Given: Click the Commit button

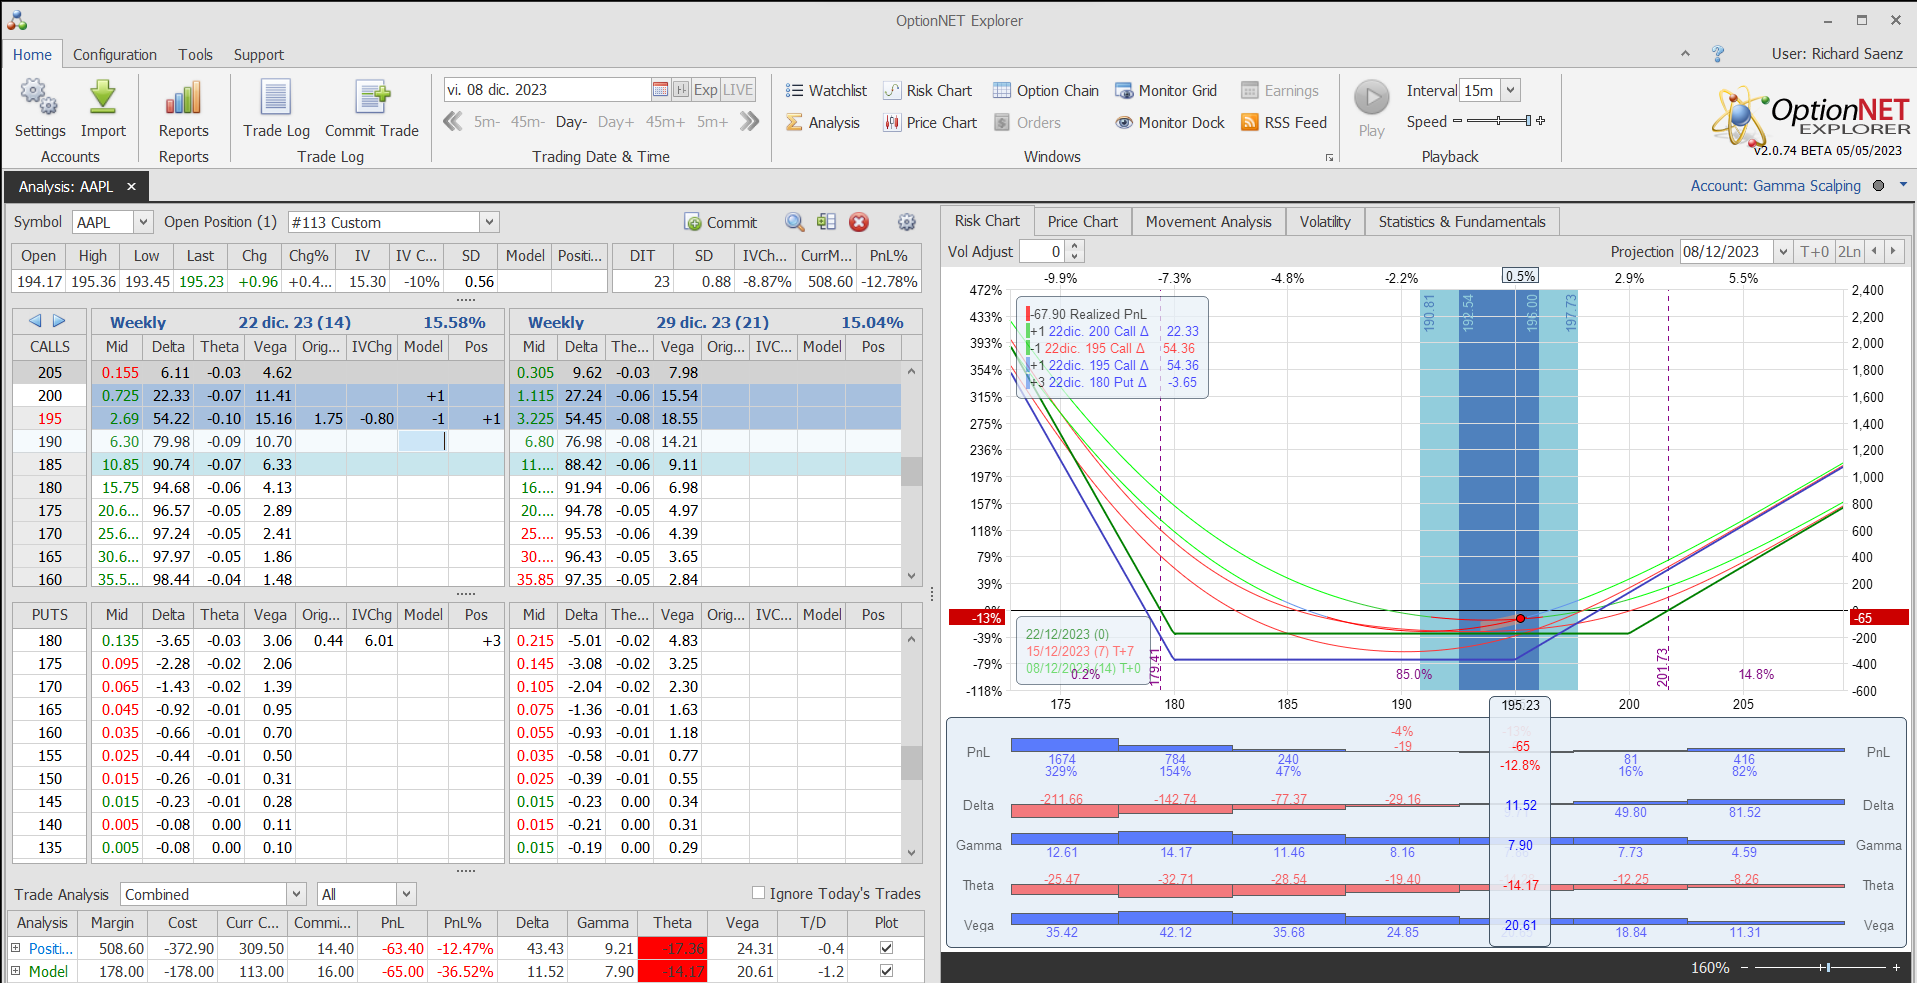Looking at the screenshot, I should point(721,222).
